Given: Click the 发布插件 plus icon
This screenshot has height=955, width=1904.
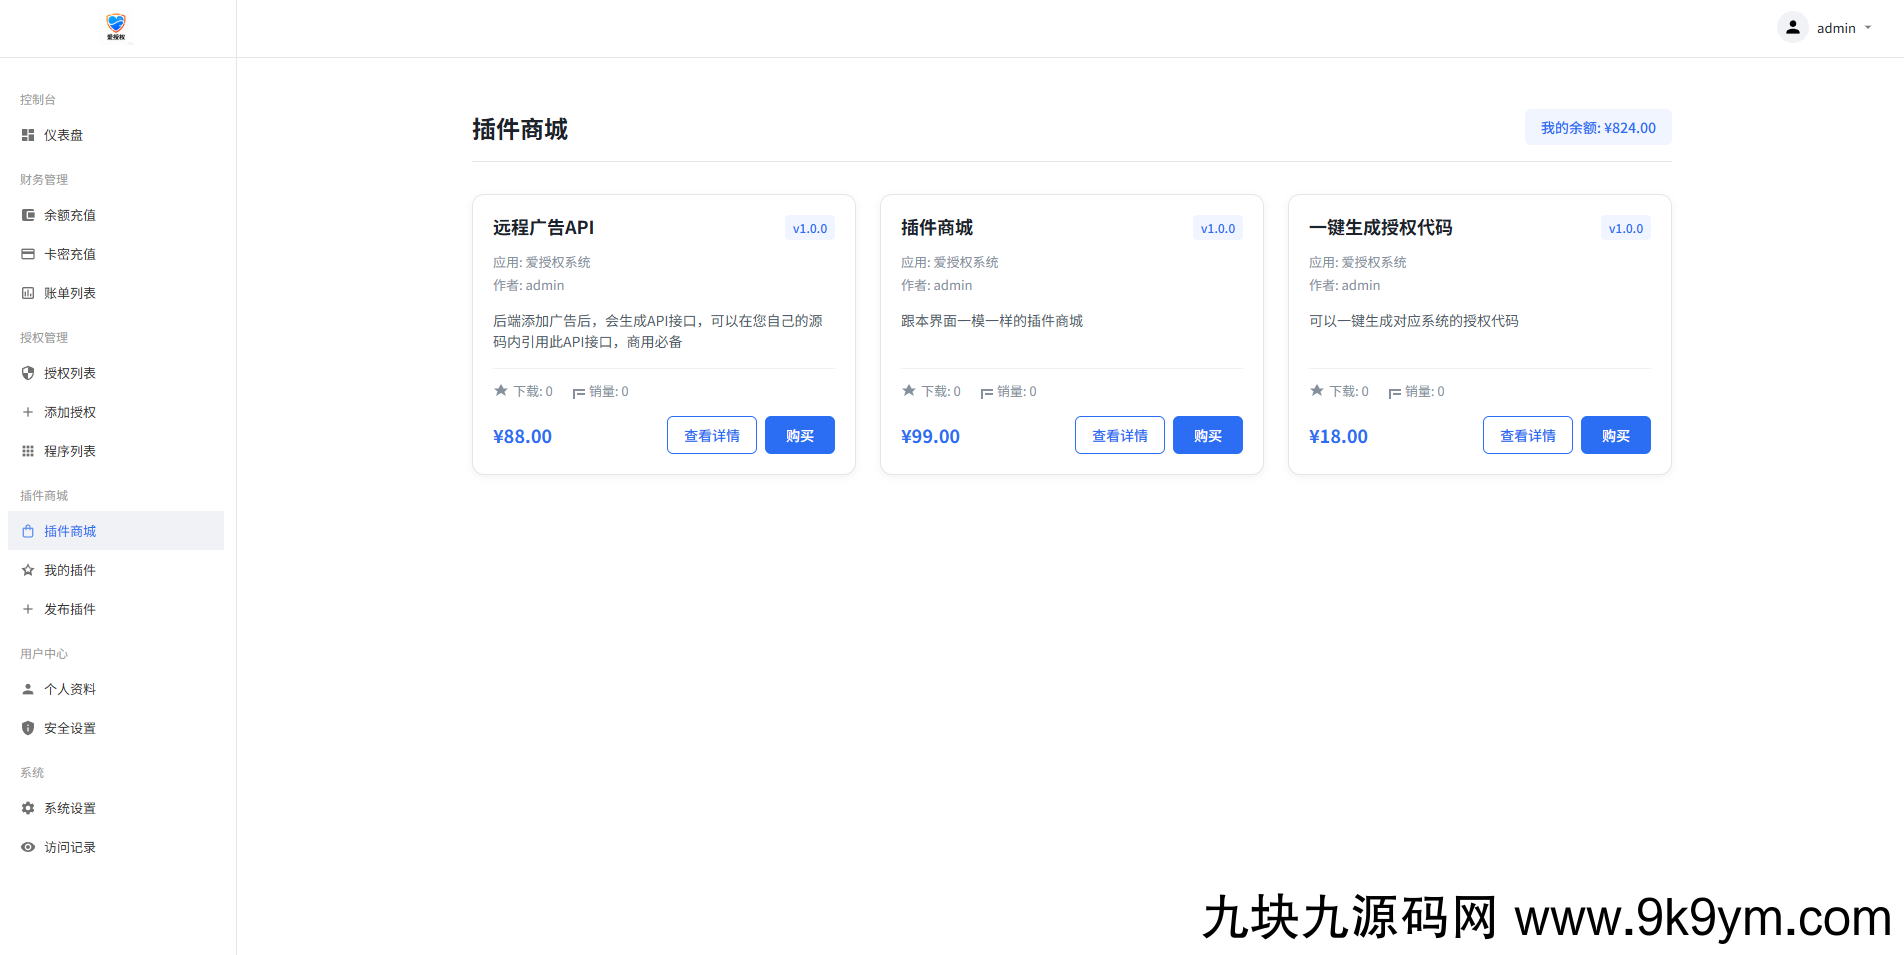Looking at the screenshot, I should click(27, 608).
